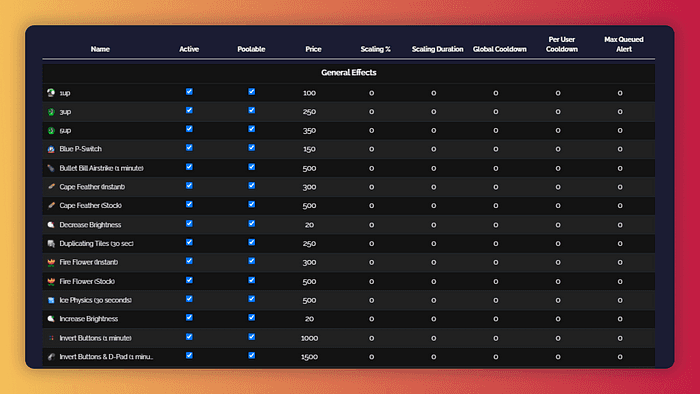This screenshot has height=394, width=700.
Task: Toggle Poolable for Invert Buttons & D-Pad
Action: point(252,356)
